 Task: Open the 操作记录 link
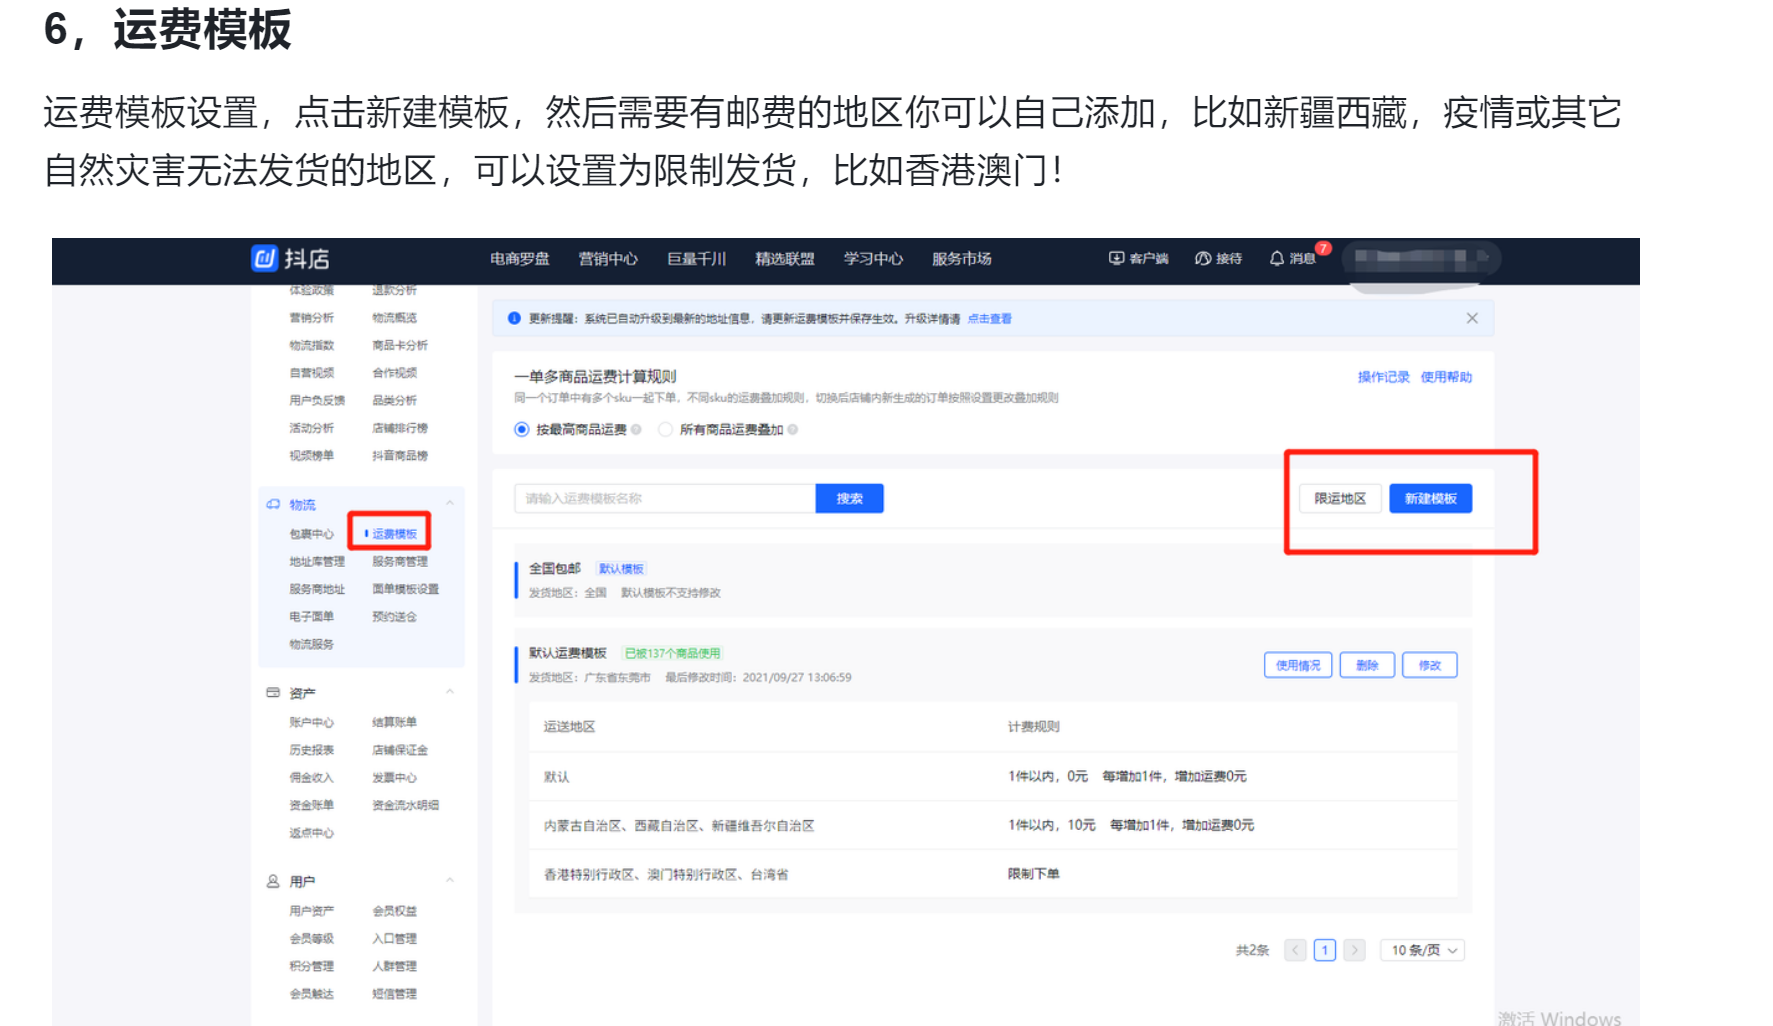[1384, 377]
